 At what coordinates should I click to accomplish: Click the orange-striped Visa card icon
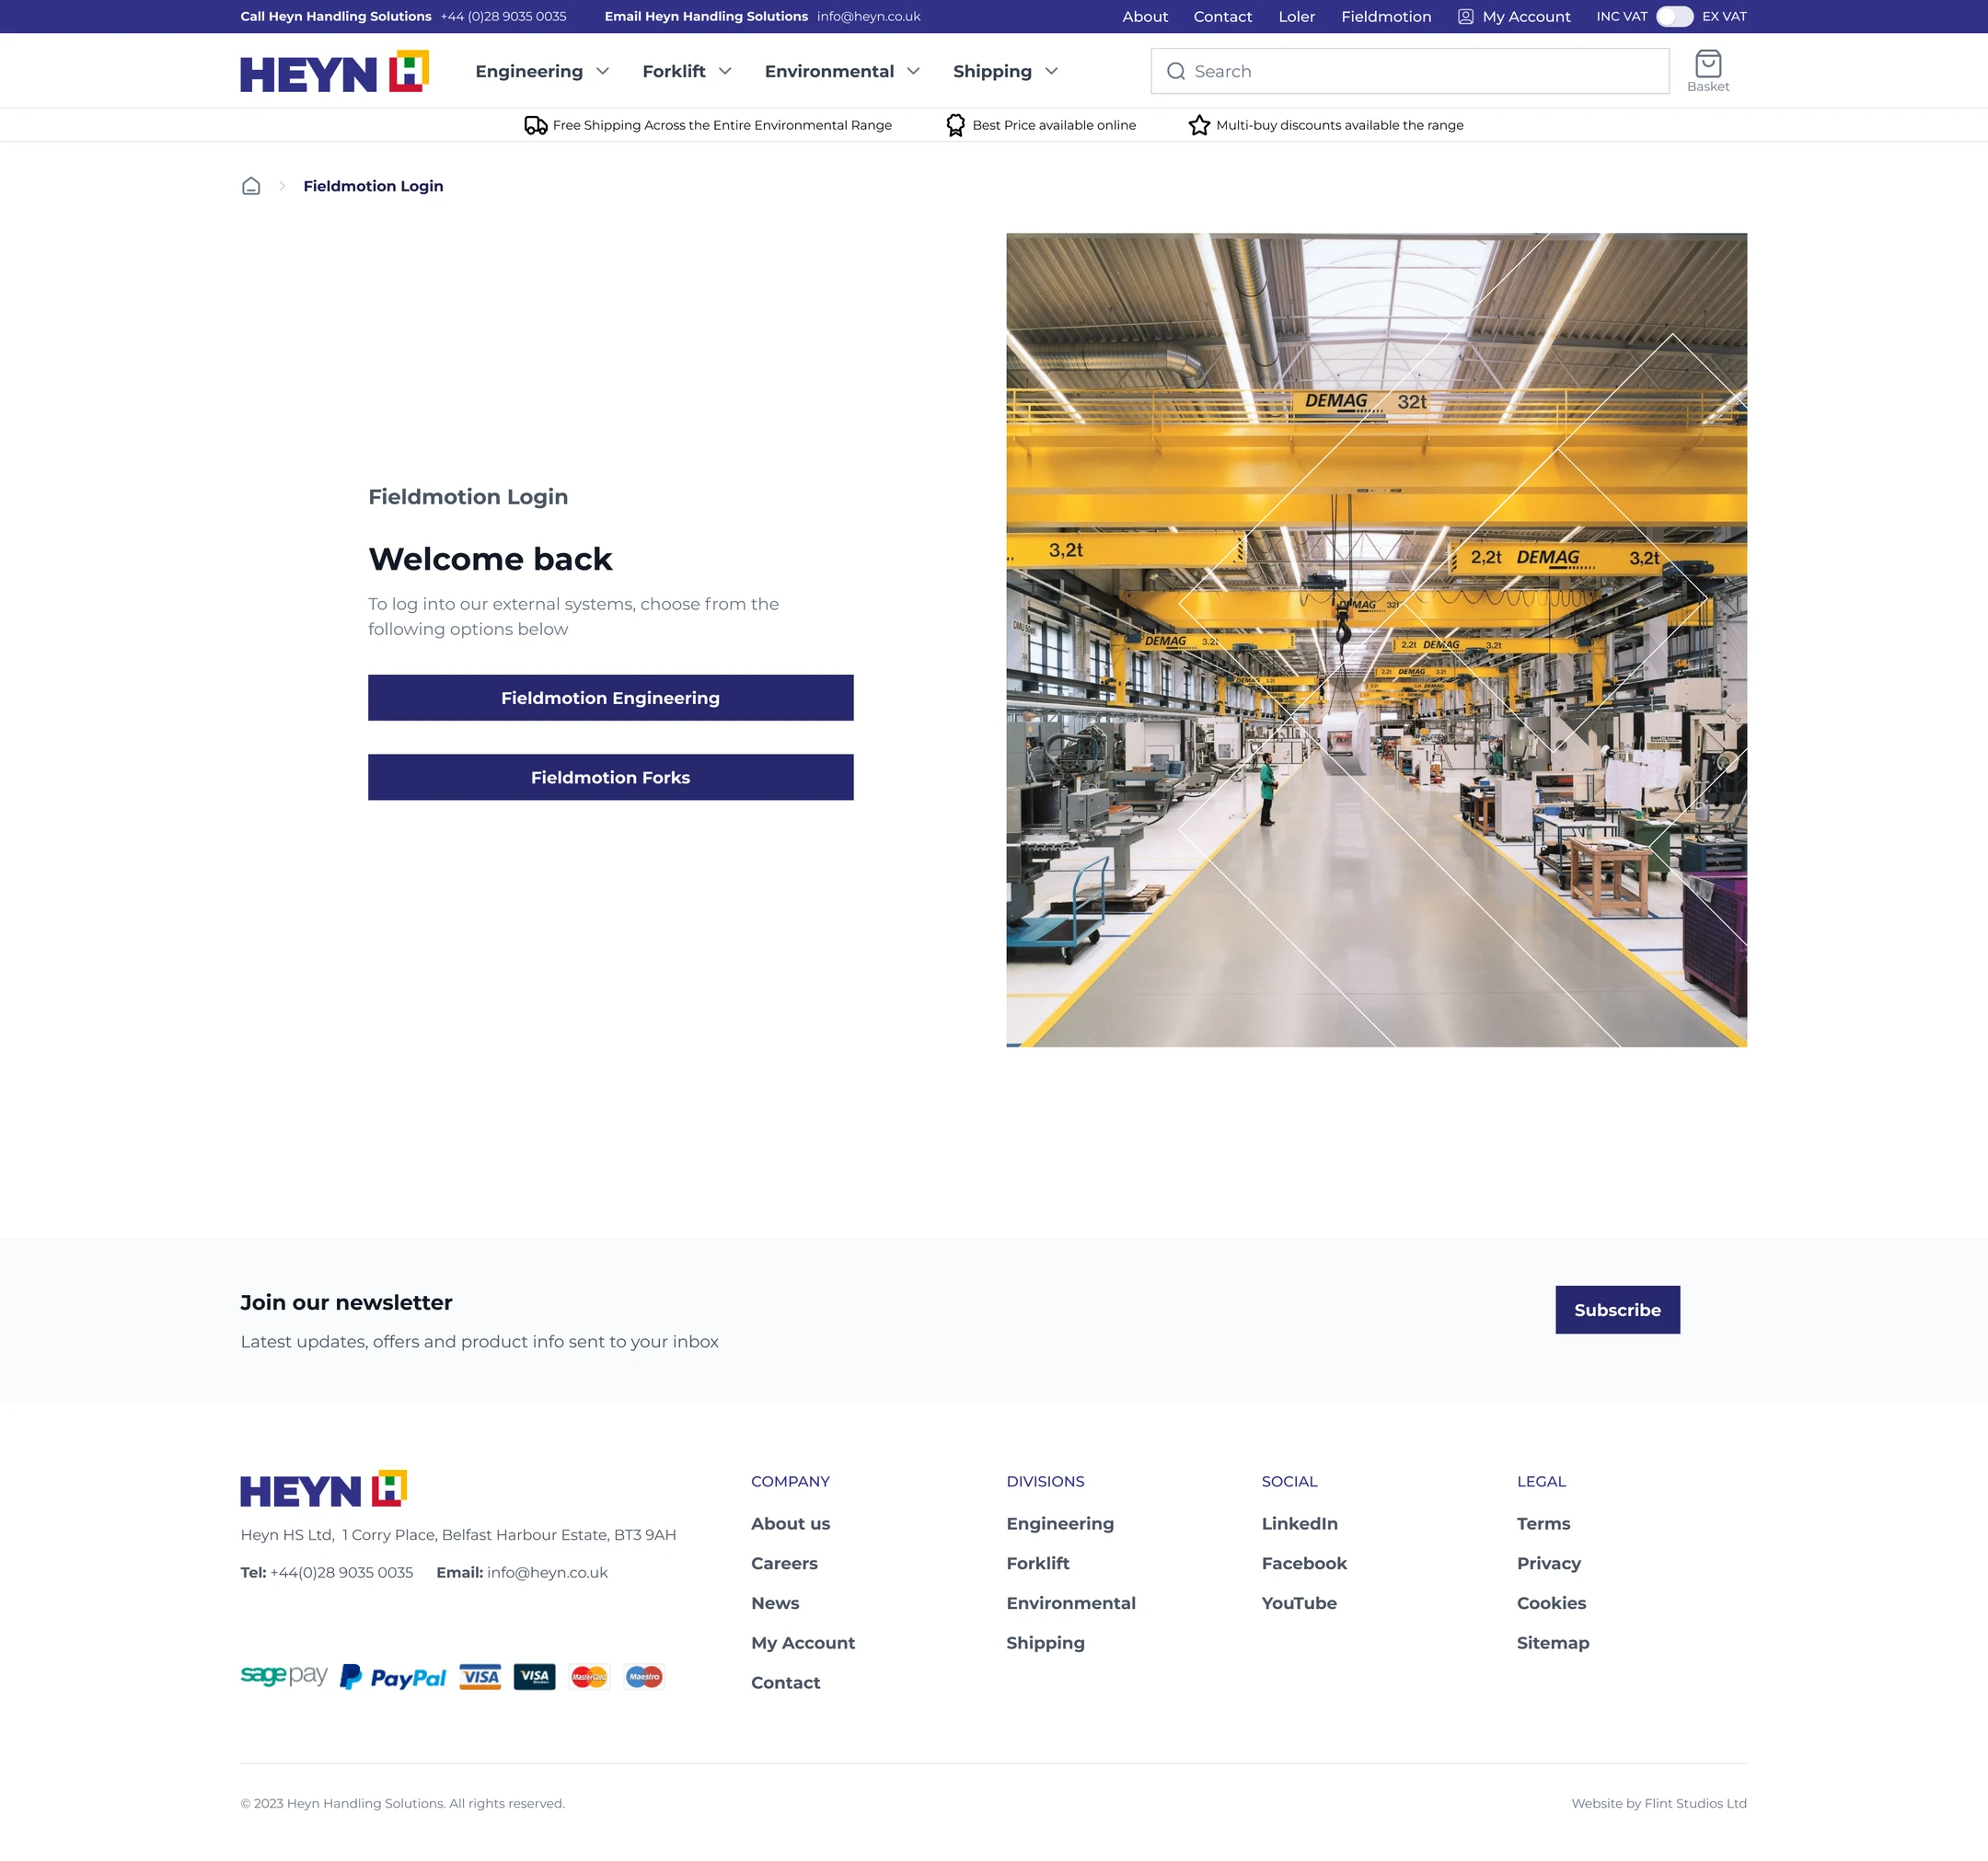(480, 1677)
